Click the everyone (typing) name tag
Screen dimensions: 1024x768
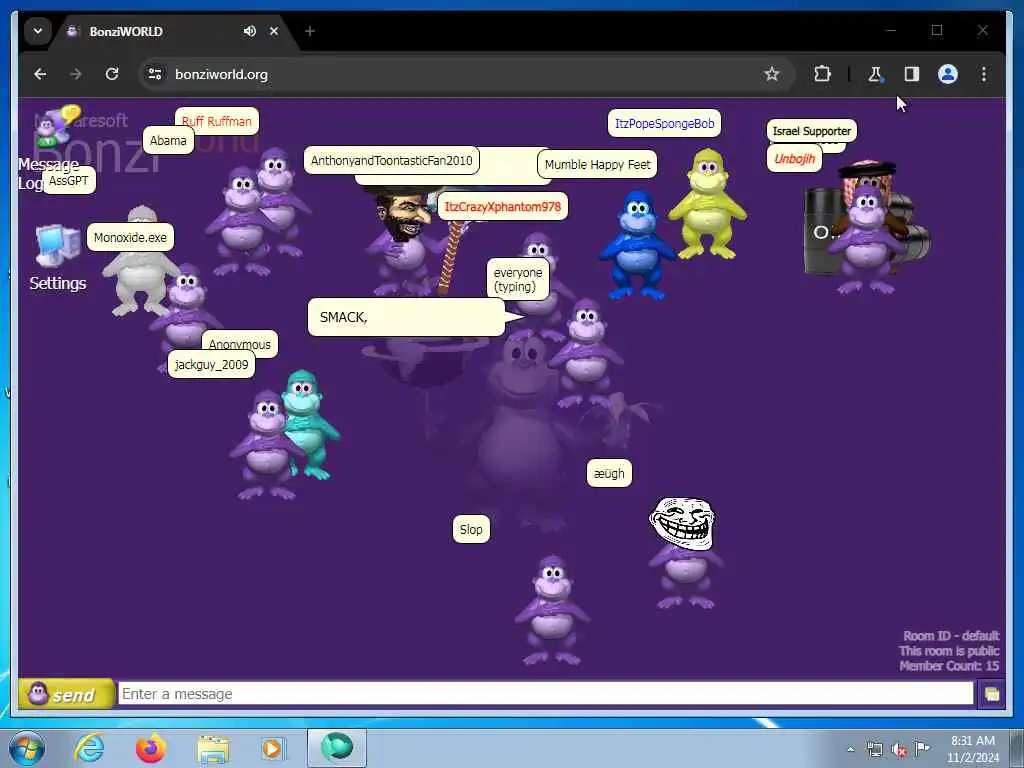(518, 280)
